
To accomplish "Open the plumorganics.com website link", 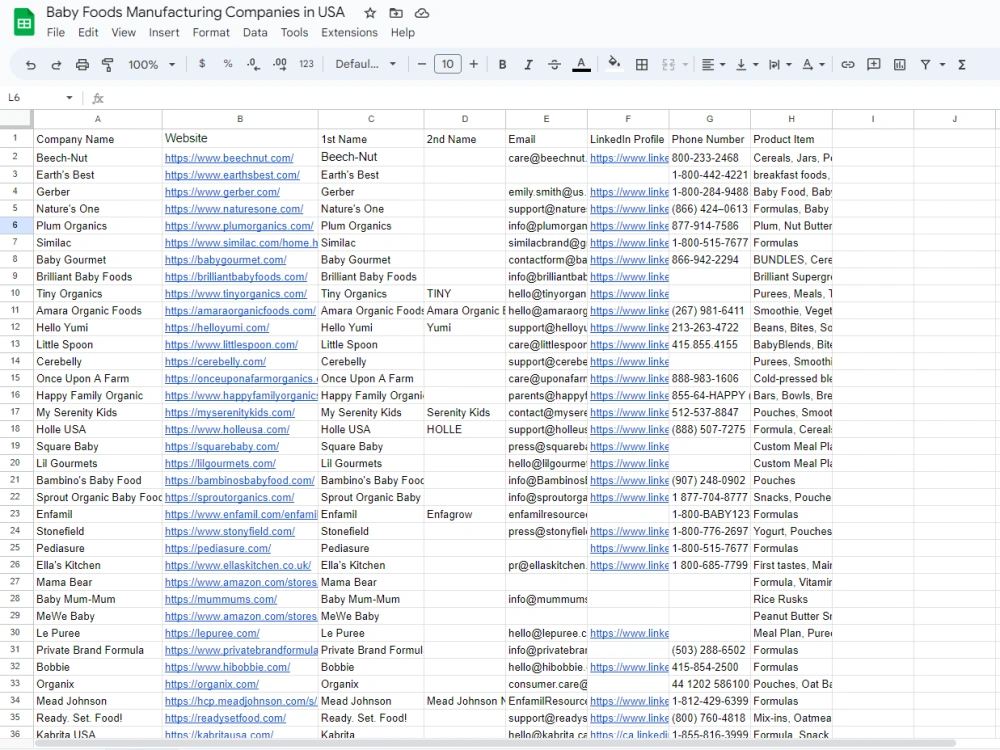I will tap(239, 226).
